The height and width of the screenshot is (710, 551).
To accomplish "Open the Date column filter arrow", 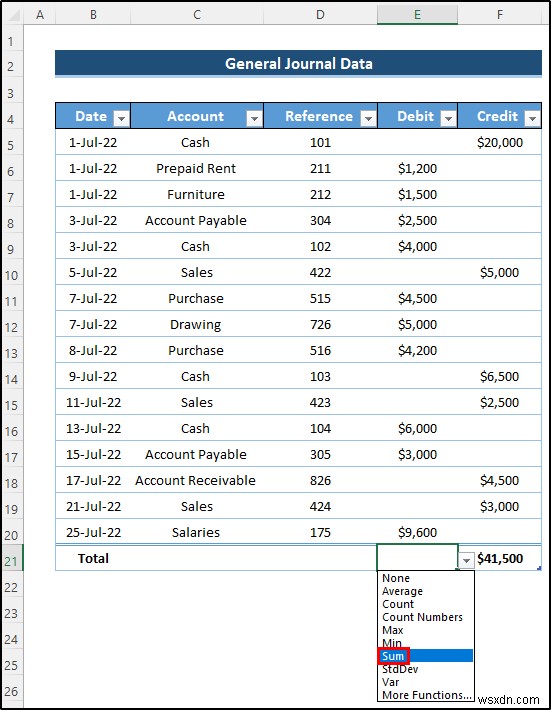I will (121, 119).
